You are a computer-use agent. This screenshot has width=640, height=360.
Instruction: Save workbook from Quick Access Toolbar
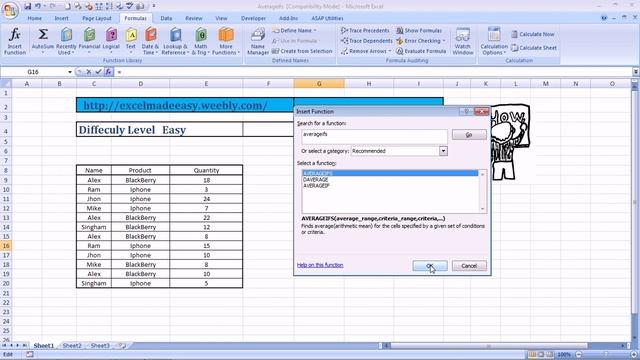point(27,6)
